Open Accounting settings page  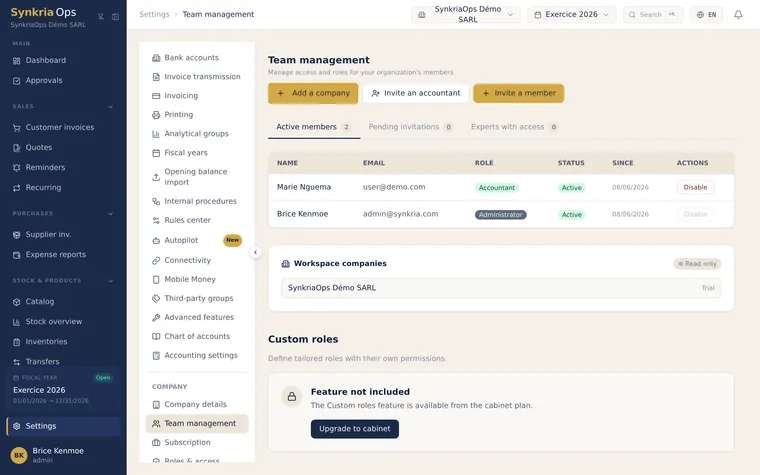pos(197,355)
